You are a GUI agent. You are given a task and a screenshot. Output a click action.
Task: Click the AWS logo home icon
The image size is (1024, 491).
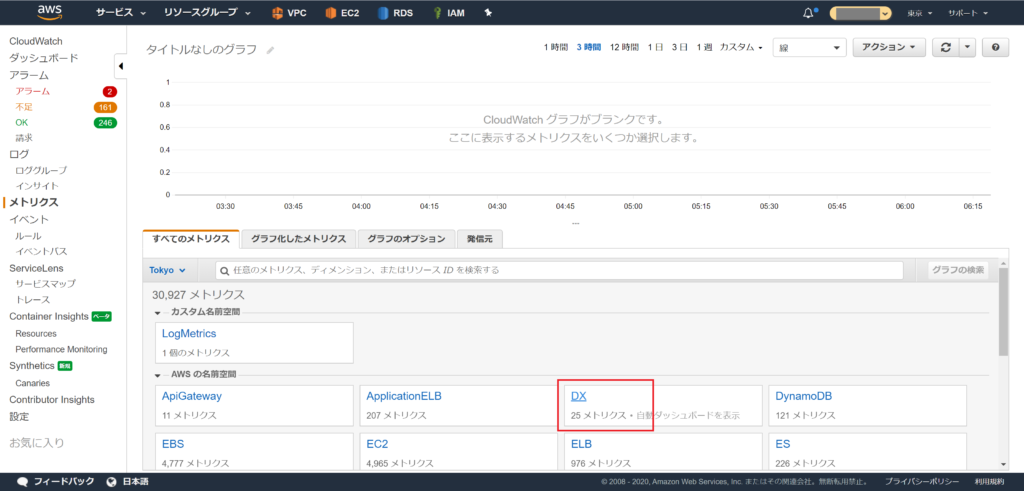pyautogui.click(x=49, y=13)
